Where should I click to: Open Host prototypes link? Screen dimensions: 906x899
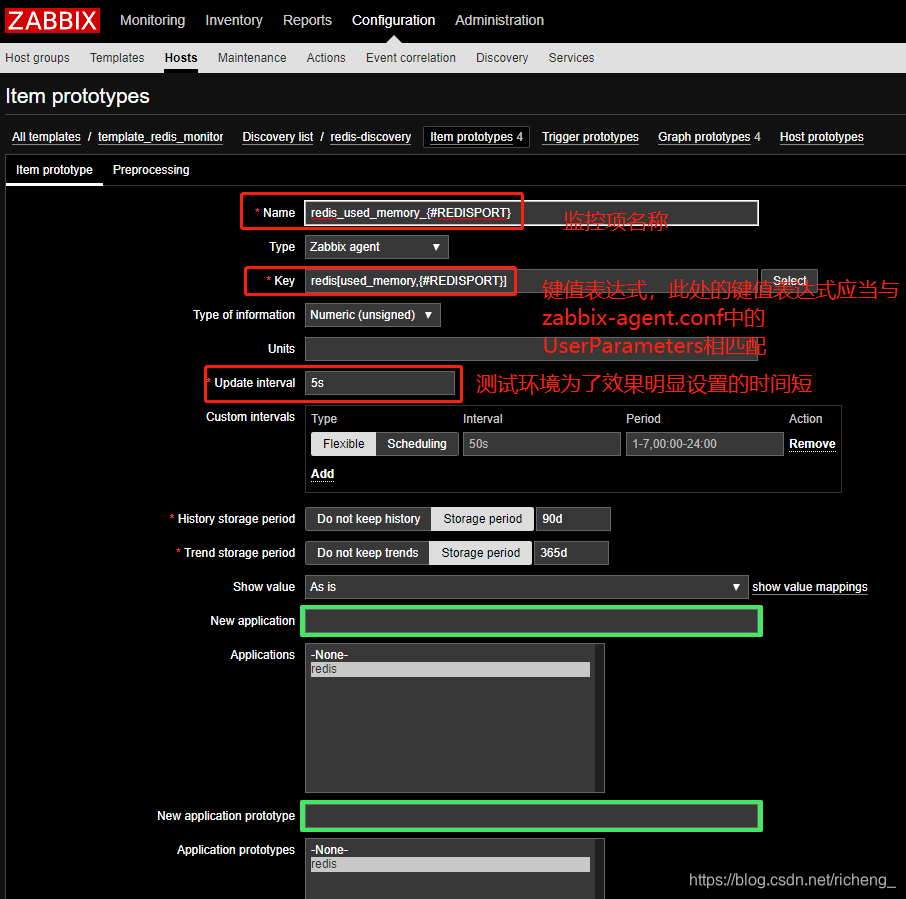click(822, 137)
